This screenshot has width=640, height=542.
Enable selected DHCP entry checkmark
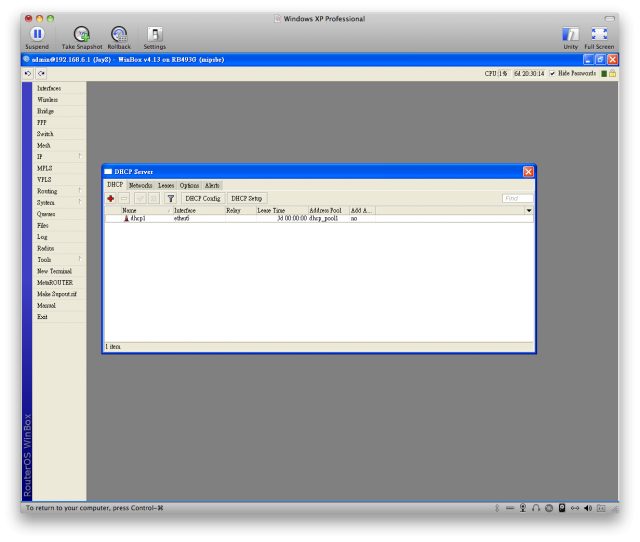140,198
